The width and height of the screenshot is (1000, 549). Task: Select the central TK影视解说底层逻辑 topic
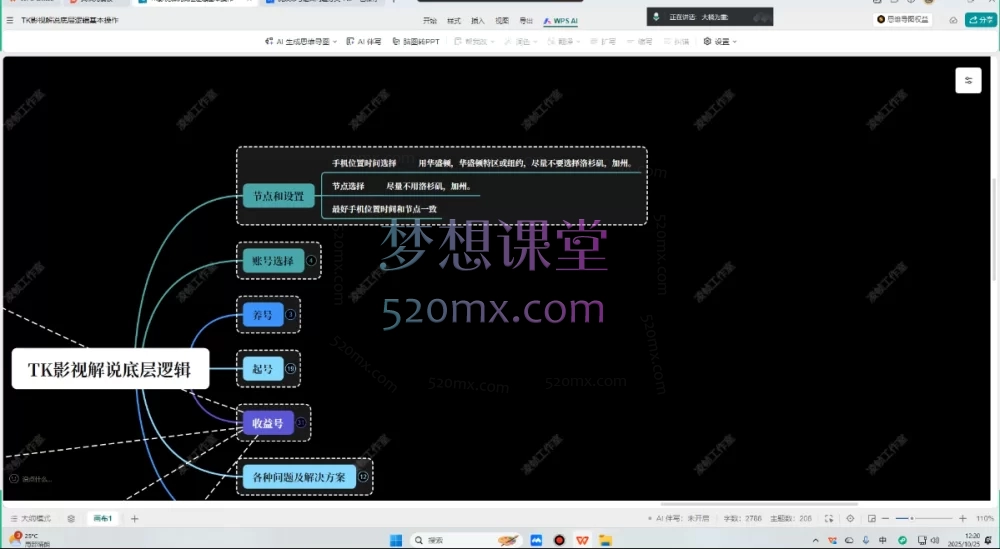pos(110,369)
